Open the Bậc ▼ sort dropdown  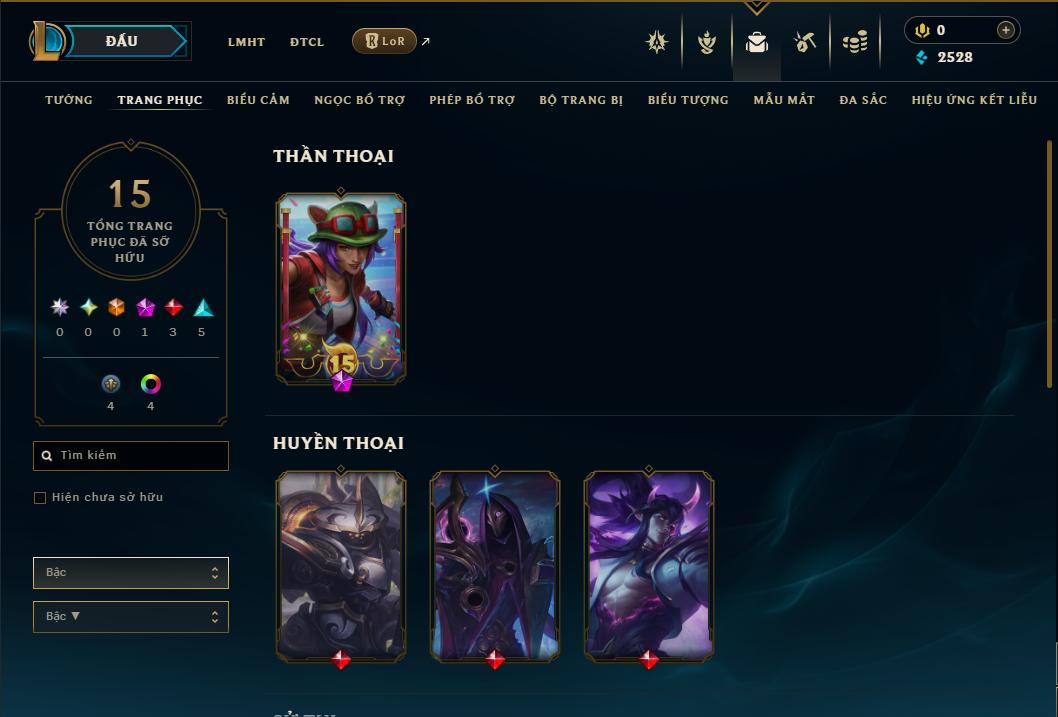pos(131,616)
